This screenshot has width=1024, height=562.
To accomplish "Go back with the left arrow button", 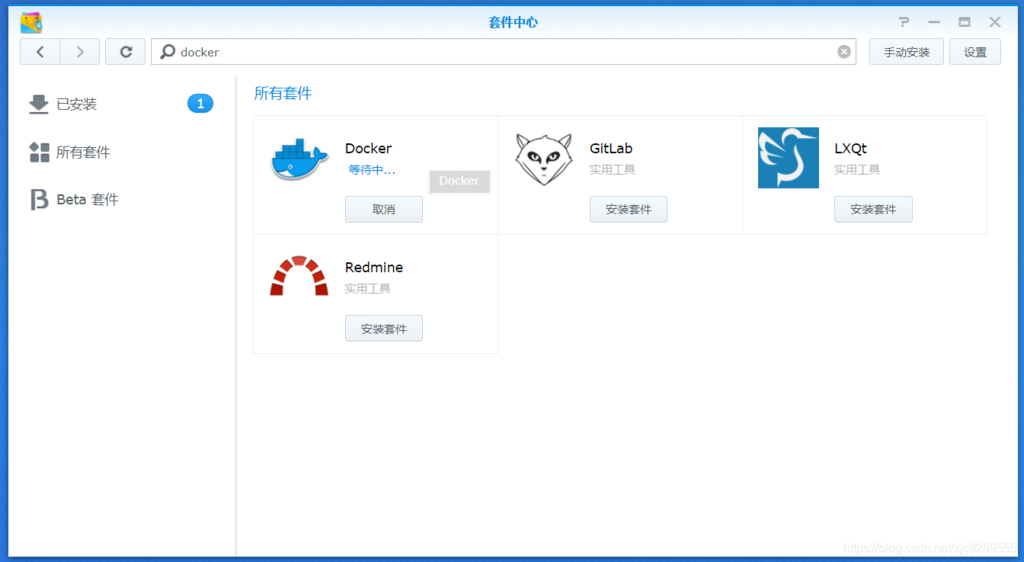I will point(40,52).
